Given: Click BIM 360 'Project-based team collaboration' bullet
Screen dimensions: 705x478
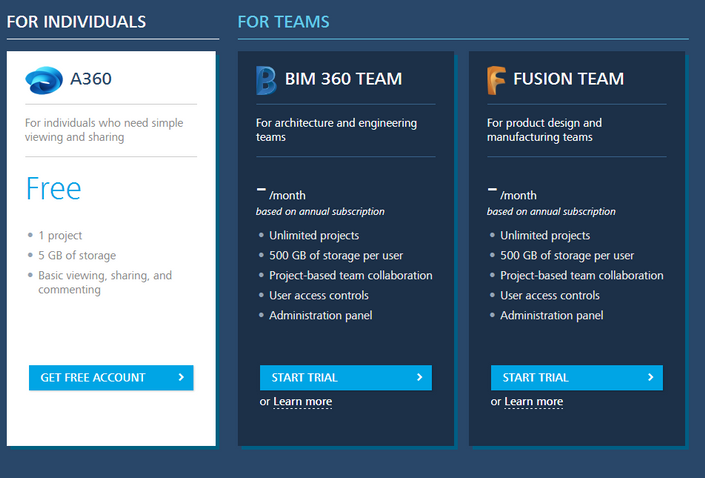Looking at the screenshot, I should coord(351,276).
